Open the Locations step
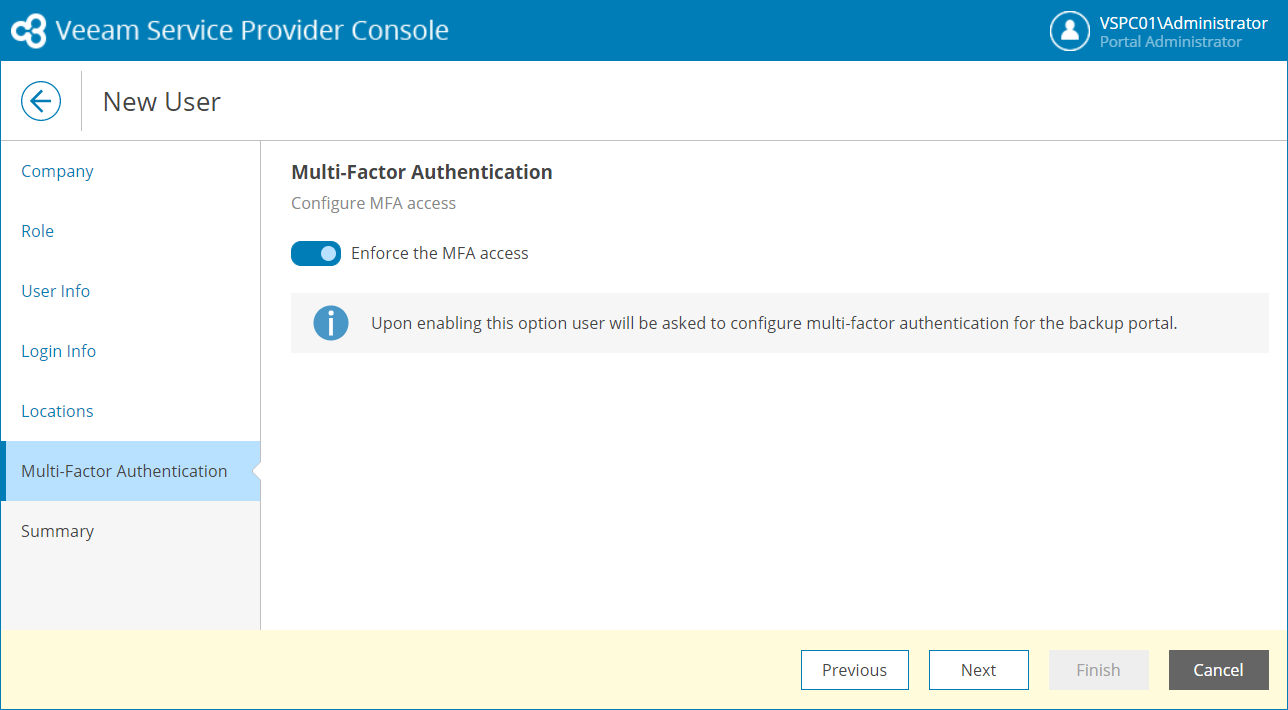The image size is (1288, 710). (x=57, y=411)
